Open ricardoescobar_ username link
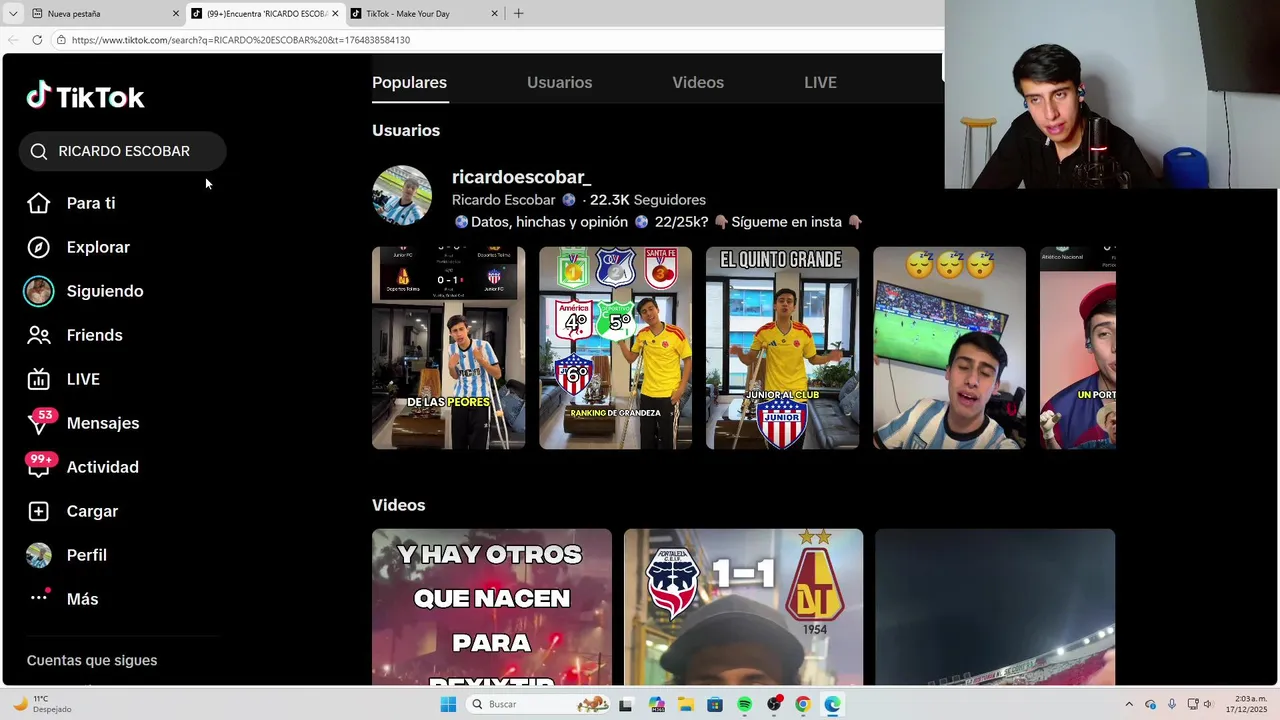 [x=521, y=177]
